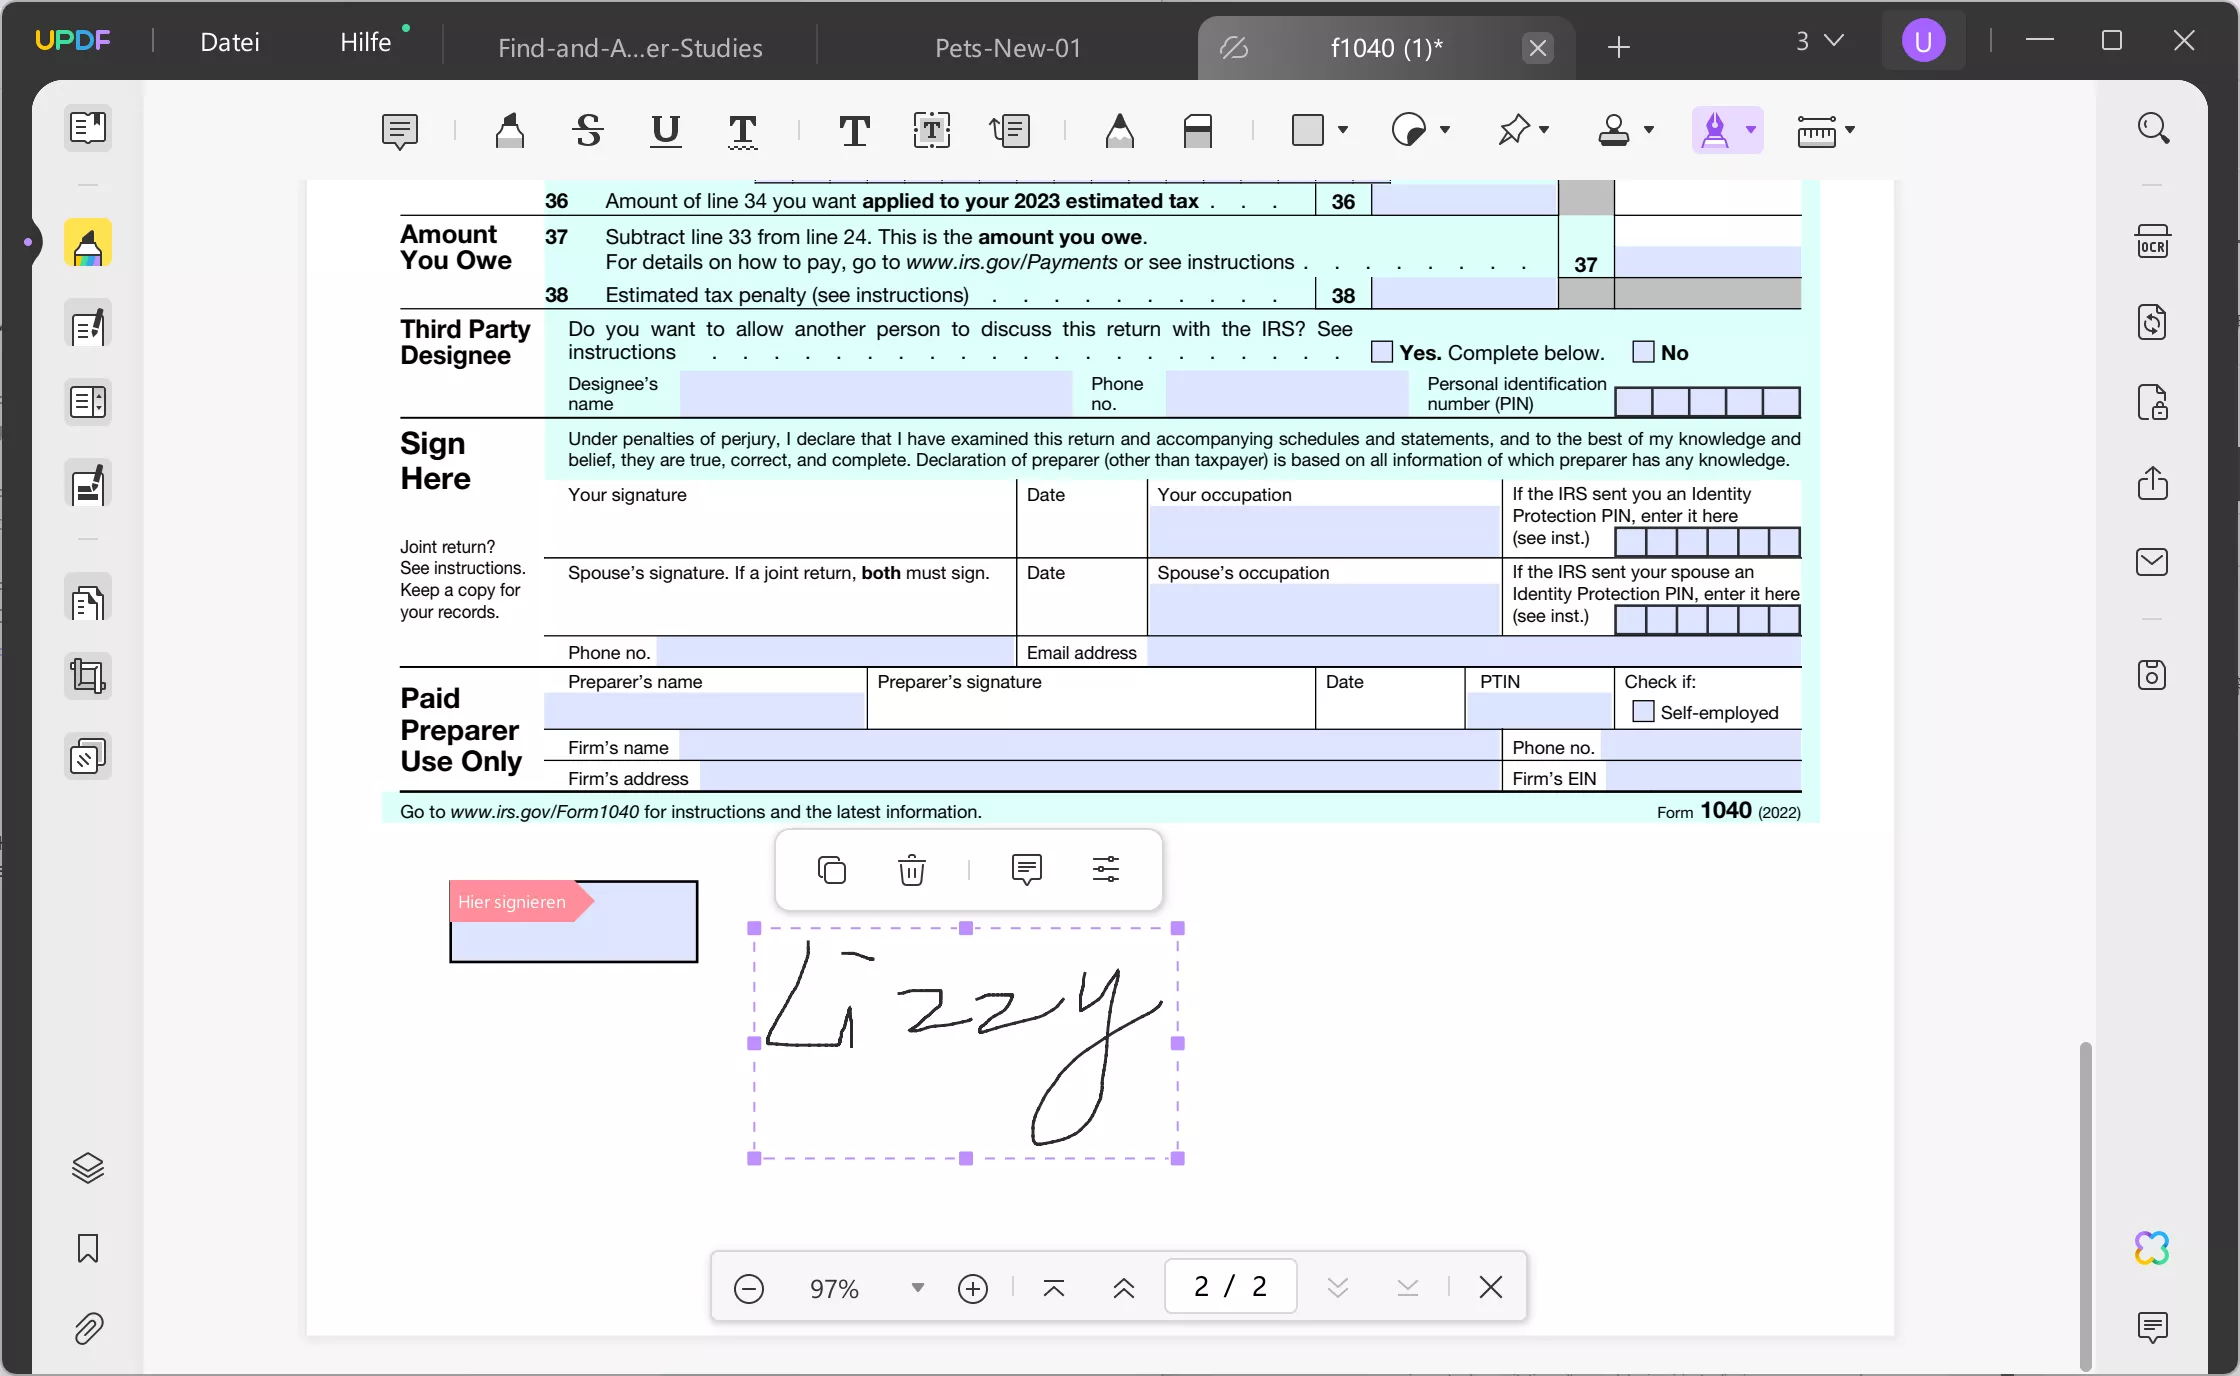Open the zoom percentage dropdown

(916, 1288)
